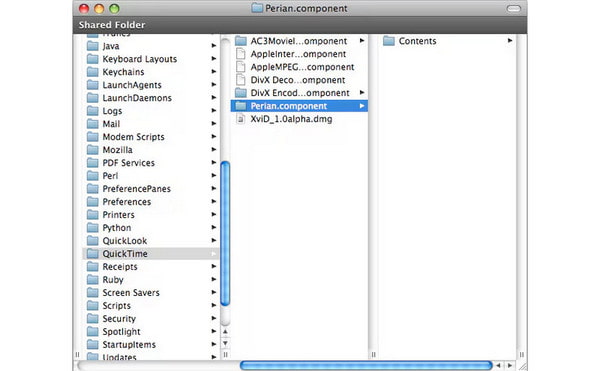Expand the Python folder arrow

pyautogui.click(x=214, y=228)
